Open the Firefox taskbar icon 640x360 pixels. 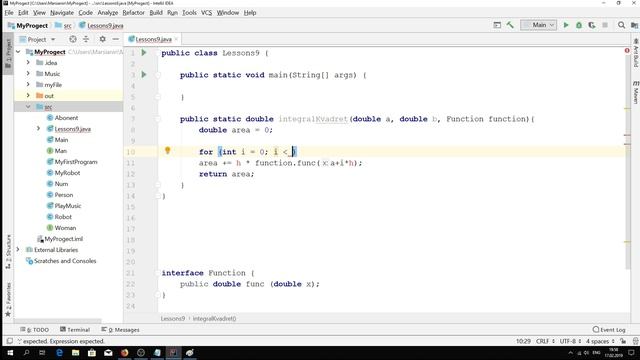pyautogui.click(x=124, y=353)
